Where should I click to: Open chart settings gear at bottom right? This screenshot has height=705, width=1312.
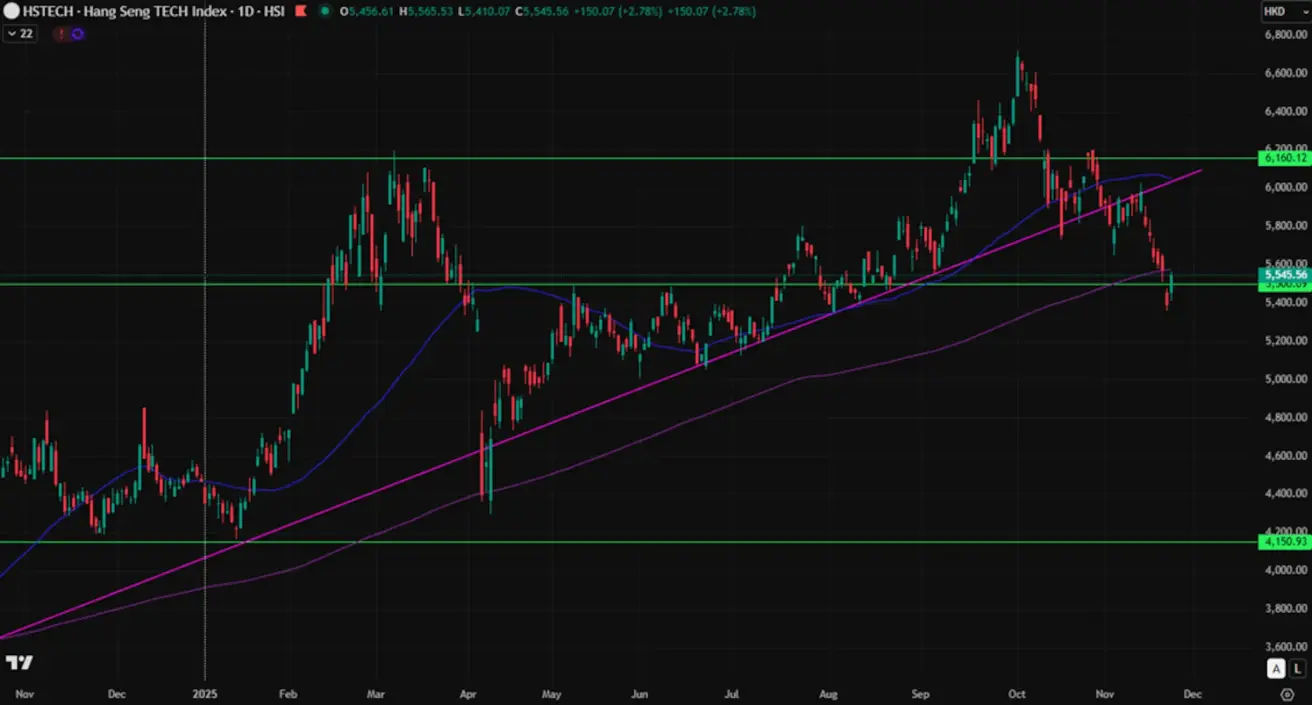click(x=1287, y=693)
